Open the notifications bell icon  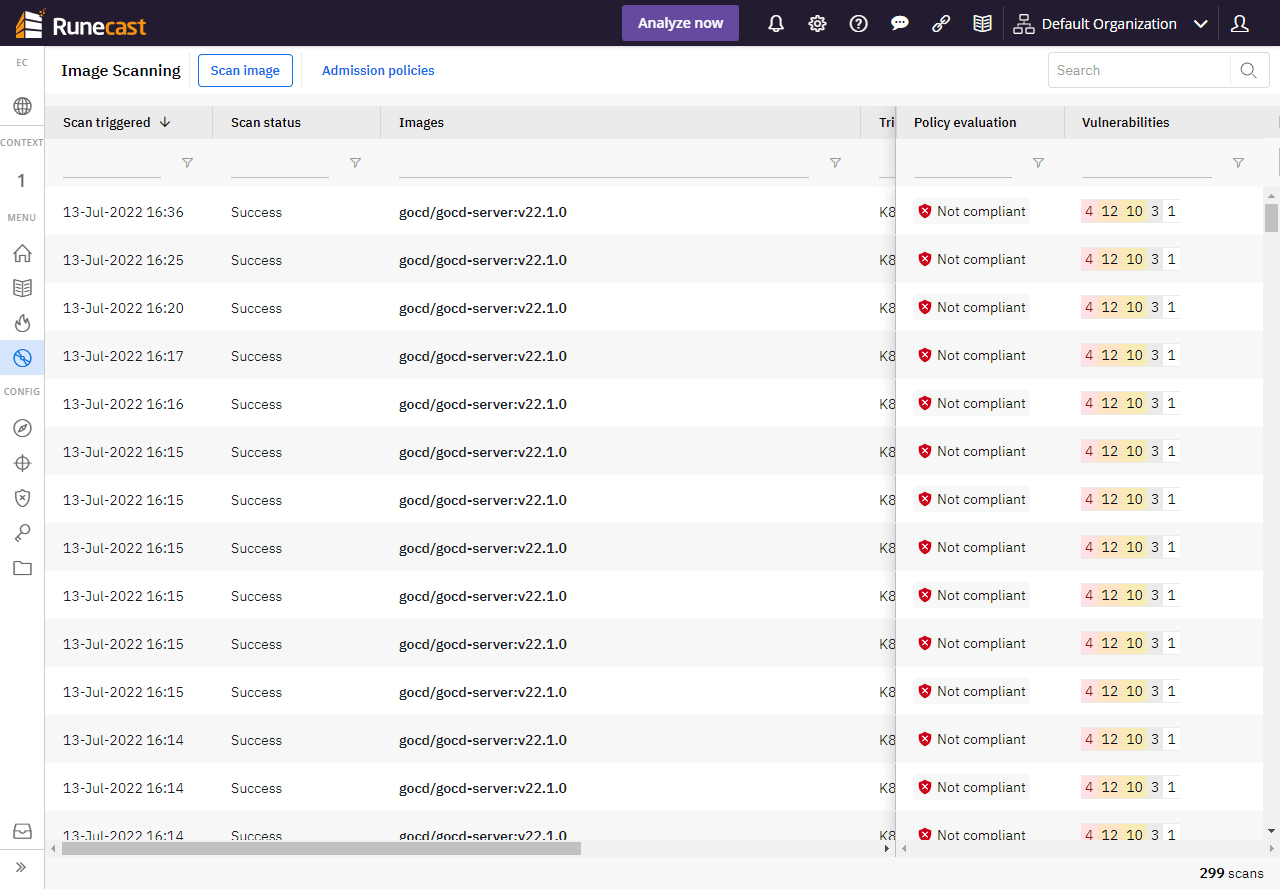776,24
